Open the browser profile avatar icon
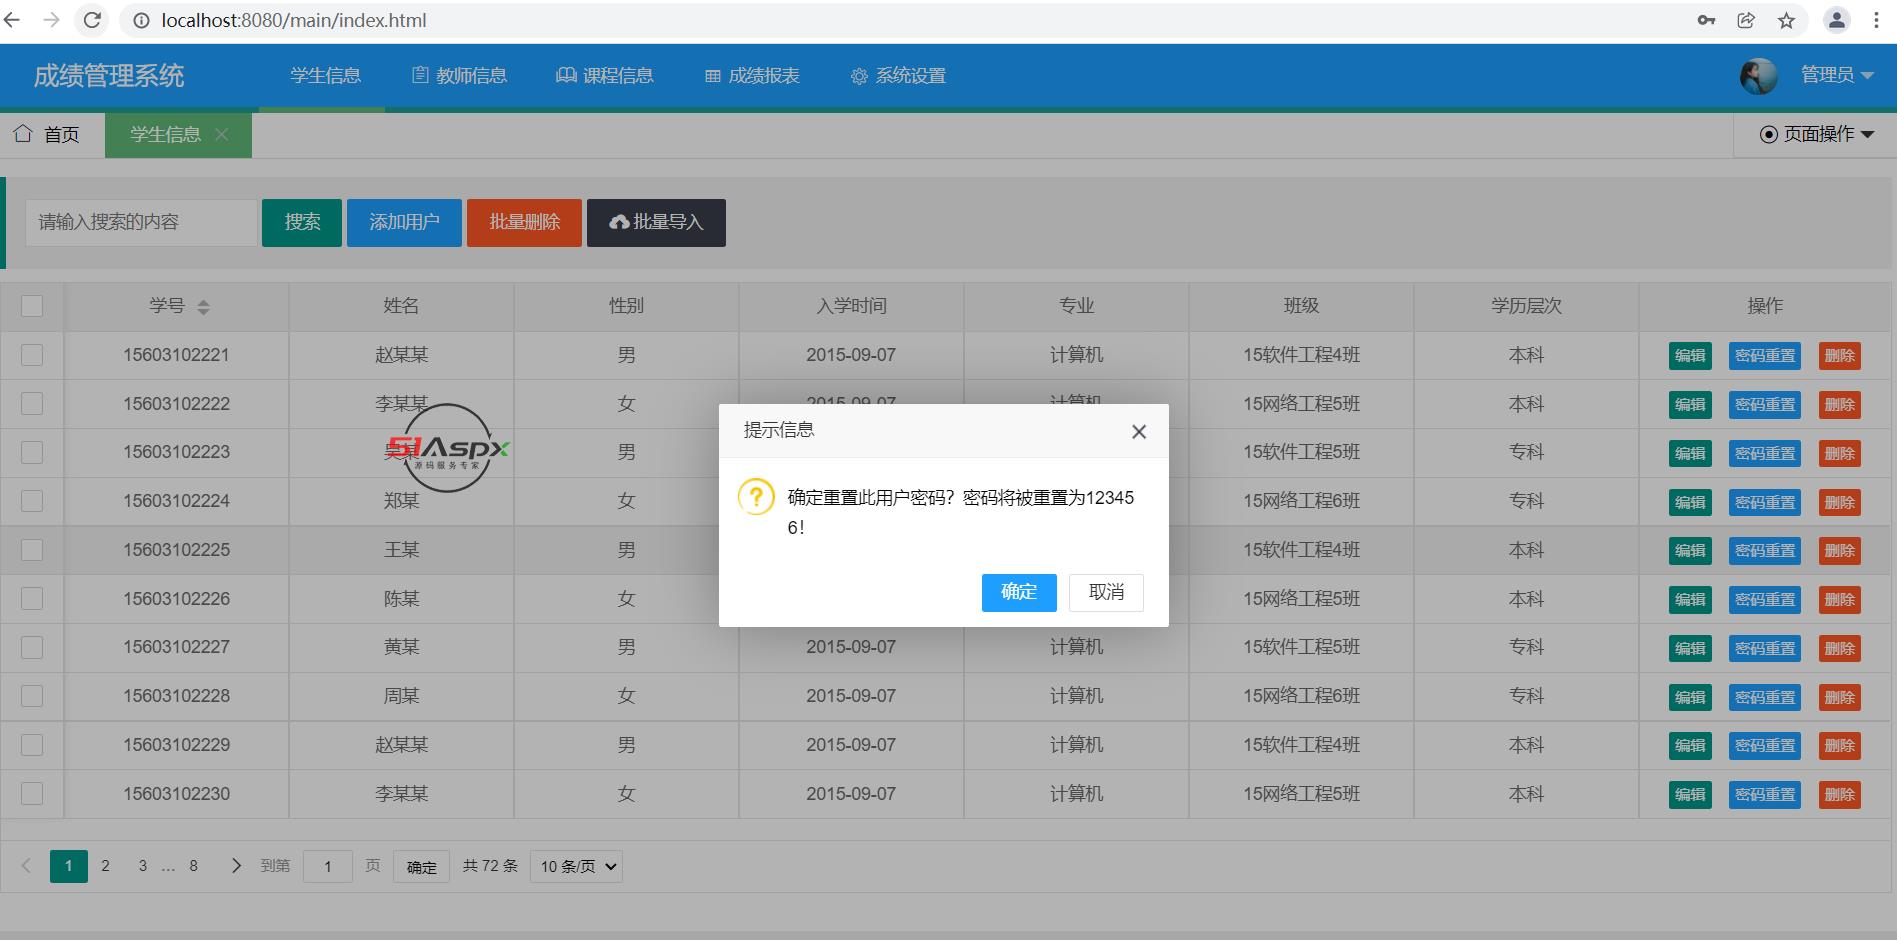The width and height of the screenshot is (1897, 940). pyautogui.click(x=1837, y=20)
